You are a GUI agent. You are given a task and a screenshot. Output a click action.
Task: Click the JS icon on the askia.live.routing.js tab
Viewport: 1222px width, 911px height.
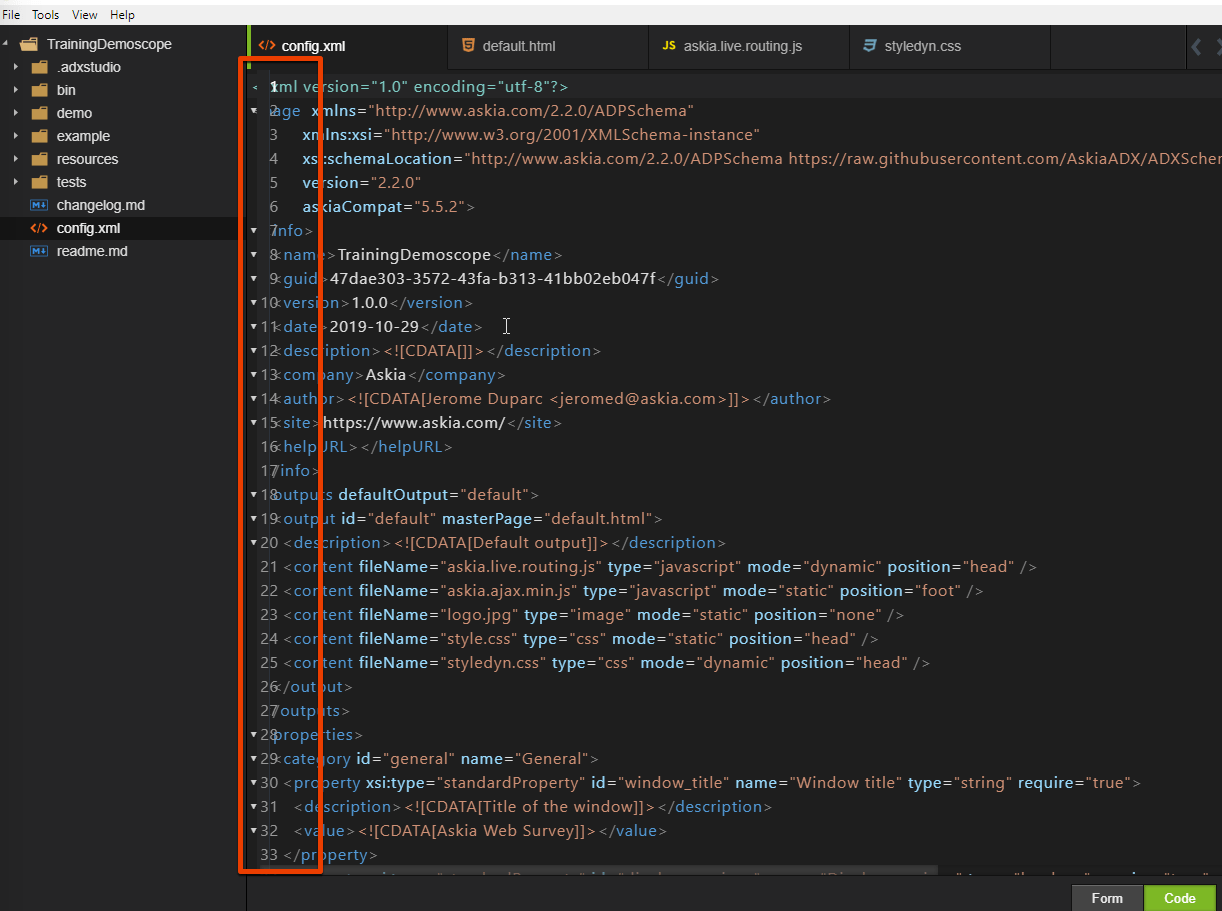pos(668,45)
